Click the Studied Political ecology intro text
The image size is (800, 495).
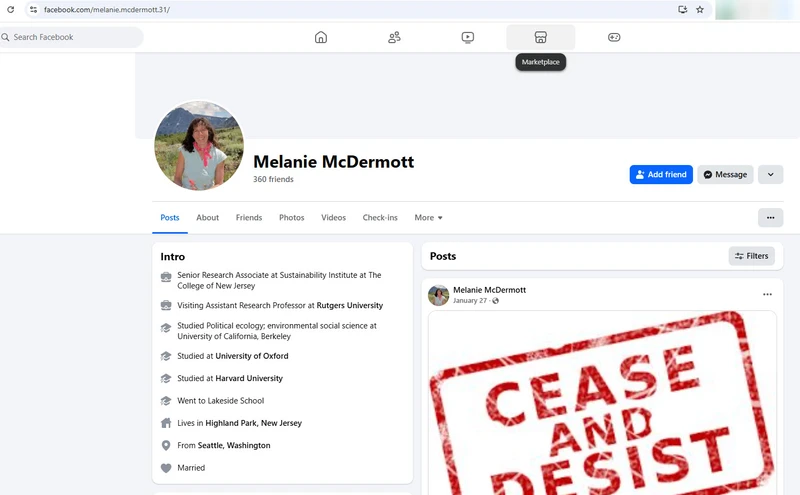coord(277,331)
